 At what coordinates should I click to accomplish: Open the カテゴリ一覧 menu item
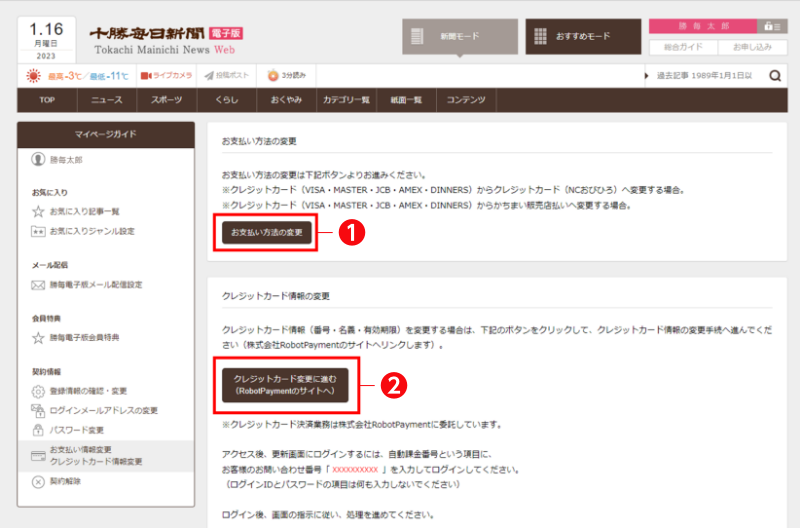346,100
